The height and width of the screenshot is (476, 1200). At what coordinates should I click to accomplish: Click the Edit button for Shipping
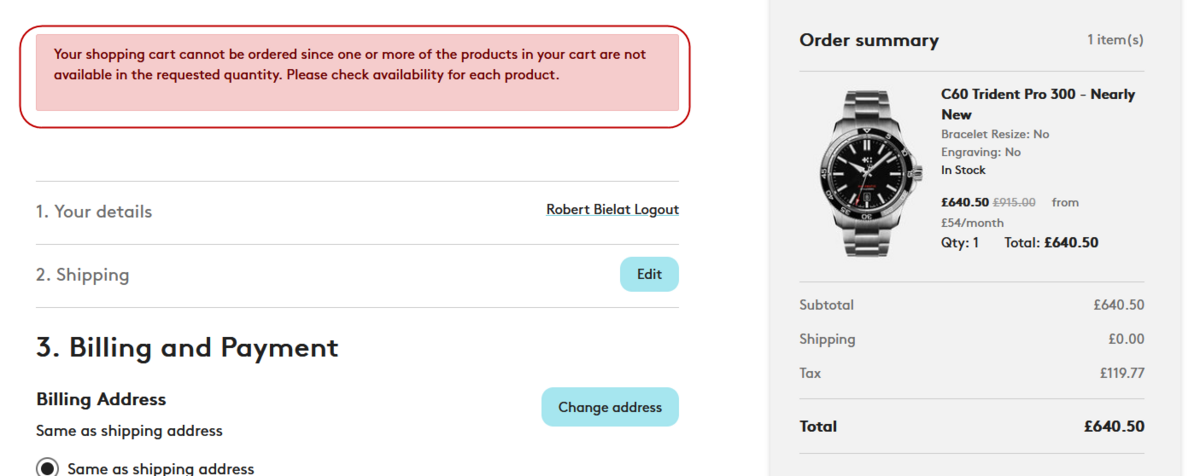pyautogui.click(x=649, y=274)
